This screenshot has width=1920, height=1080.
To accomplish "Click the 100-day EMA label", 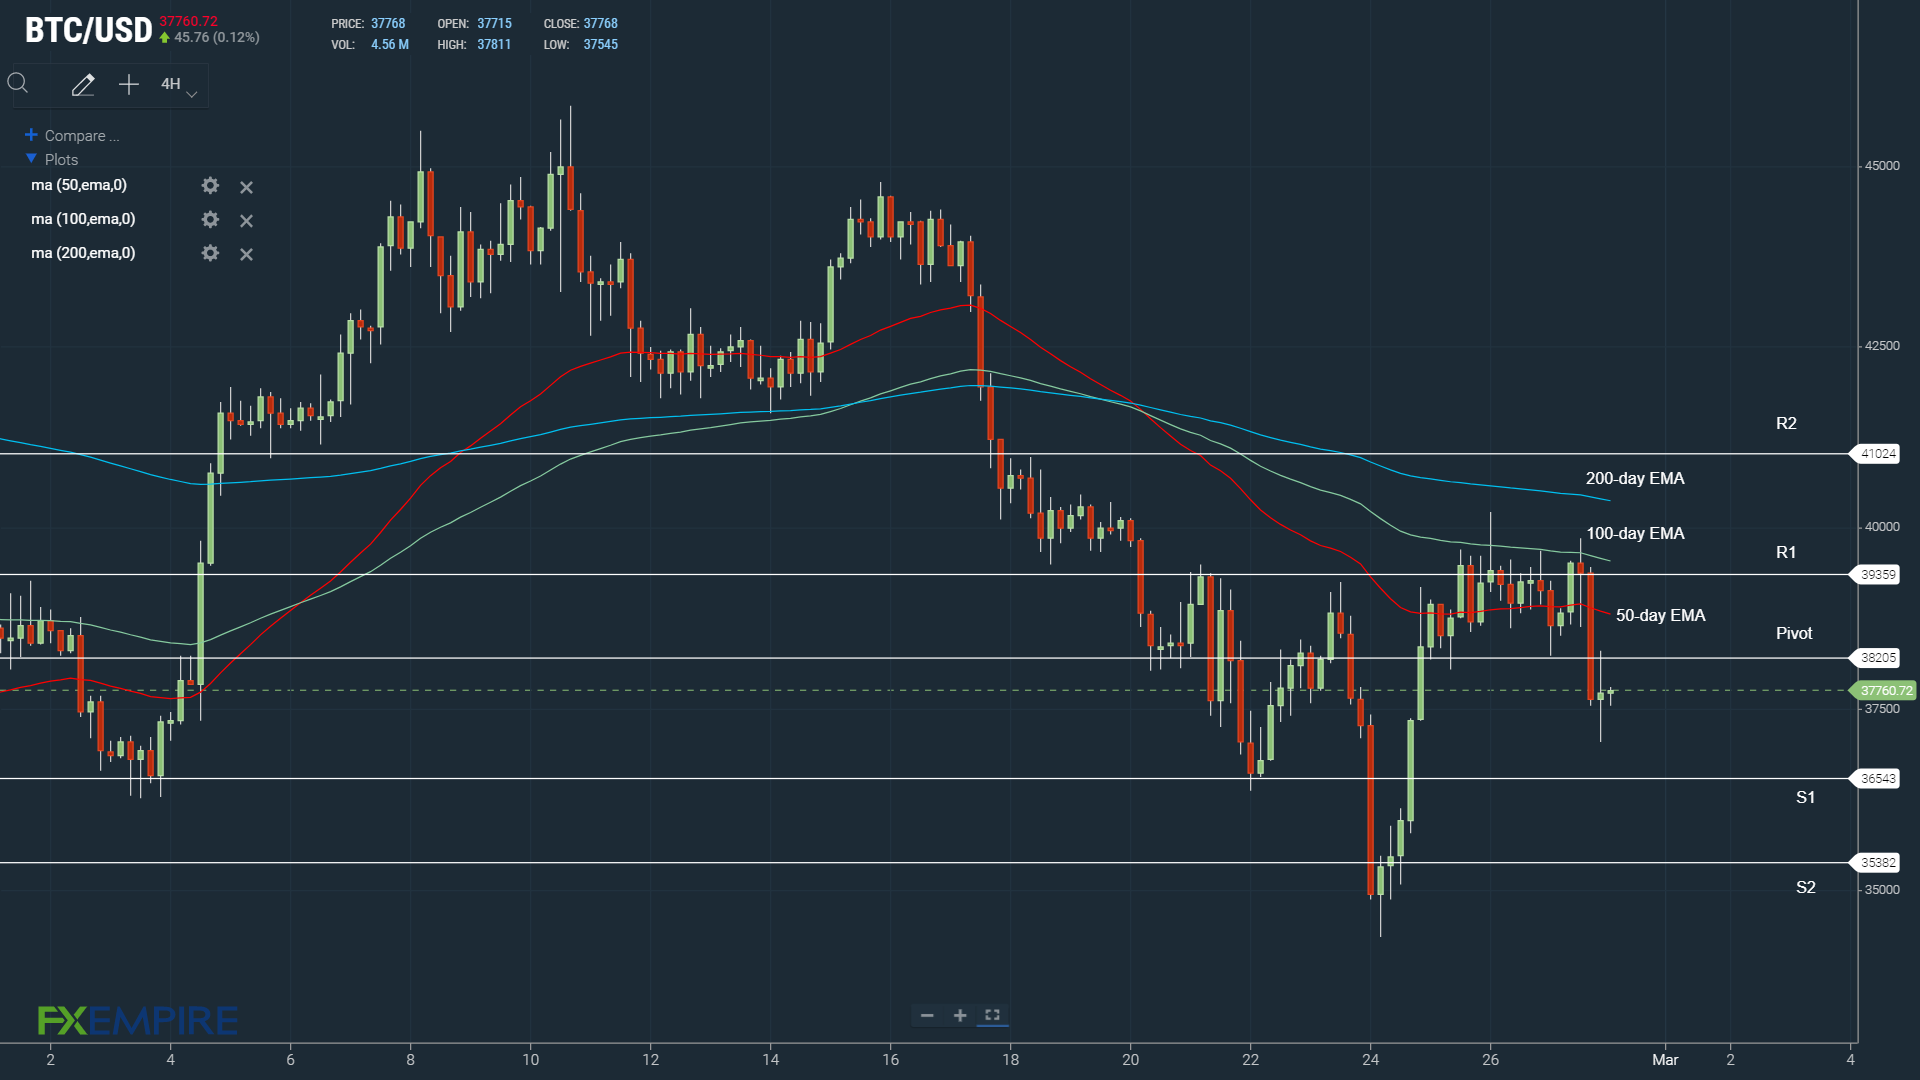I will (1635, 534).
